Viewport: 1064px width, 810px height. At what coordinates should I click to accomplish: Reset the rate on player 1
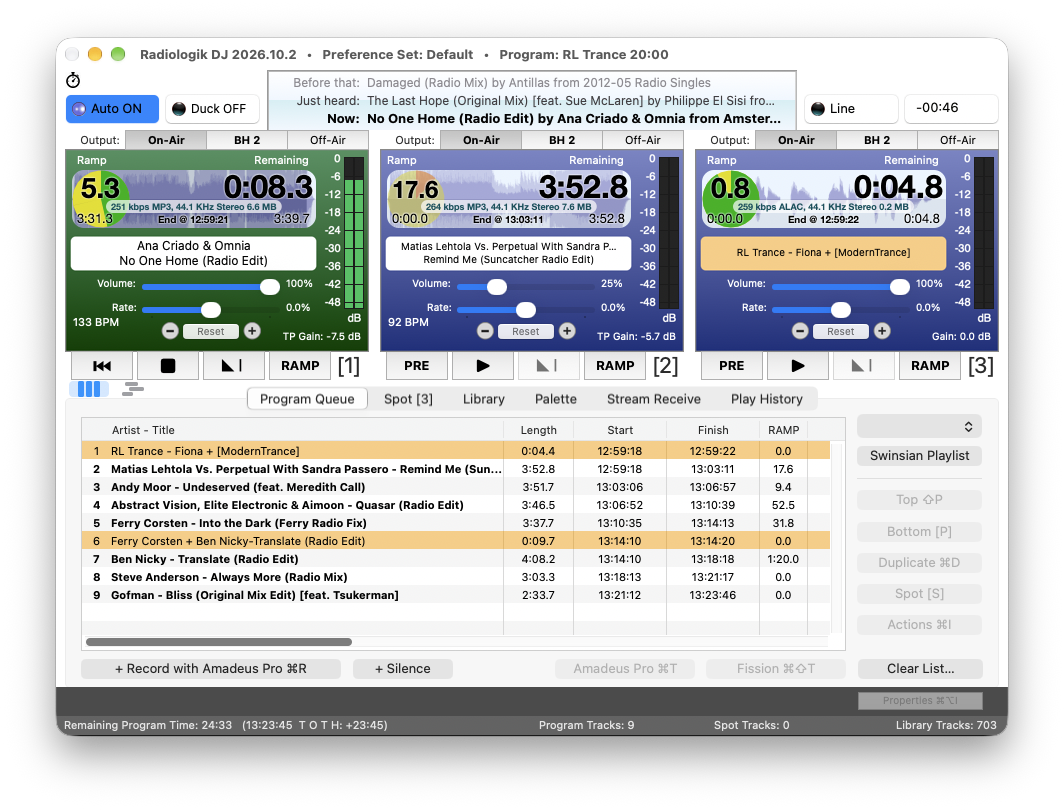210,332
